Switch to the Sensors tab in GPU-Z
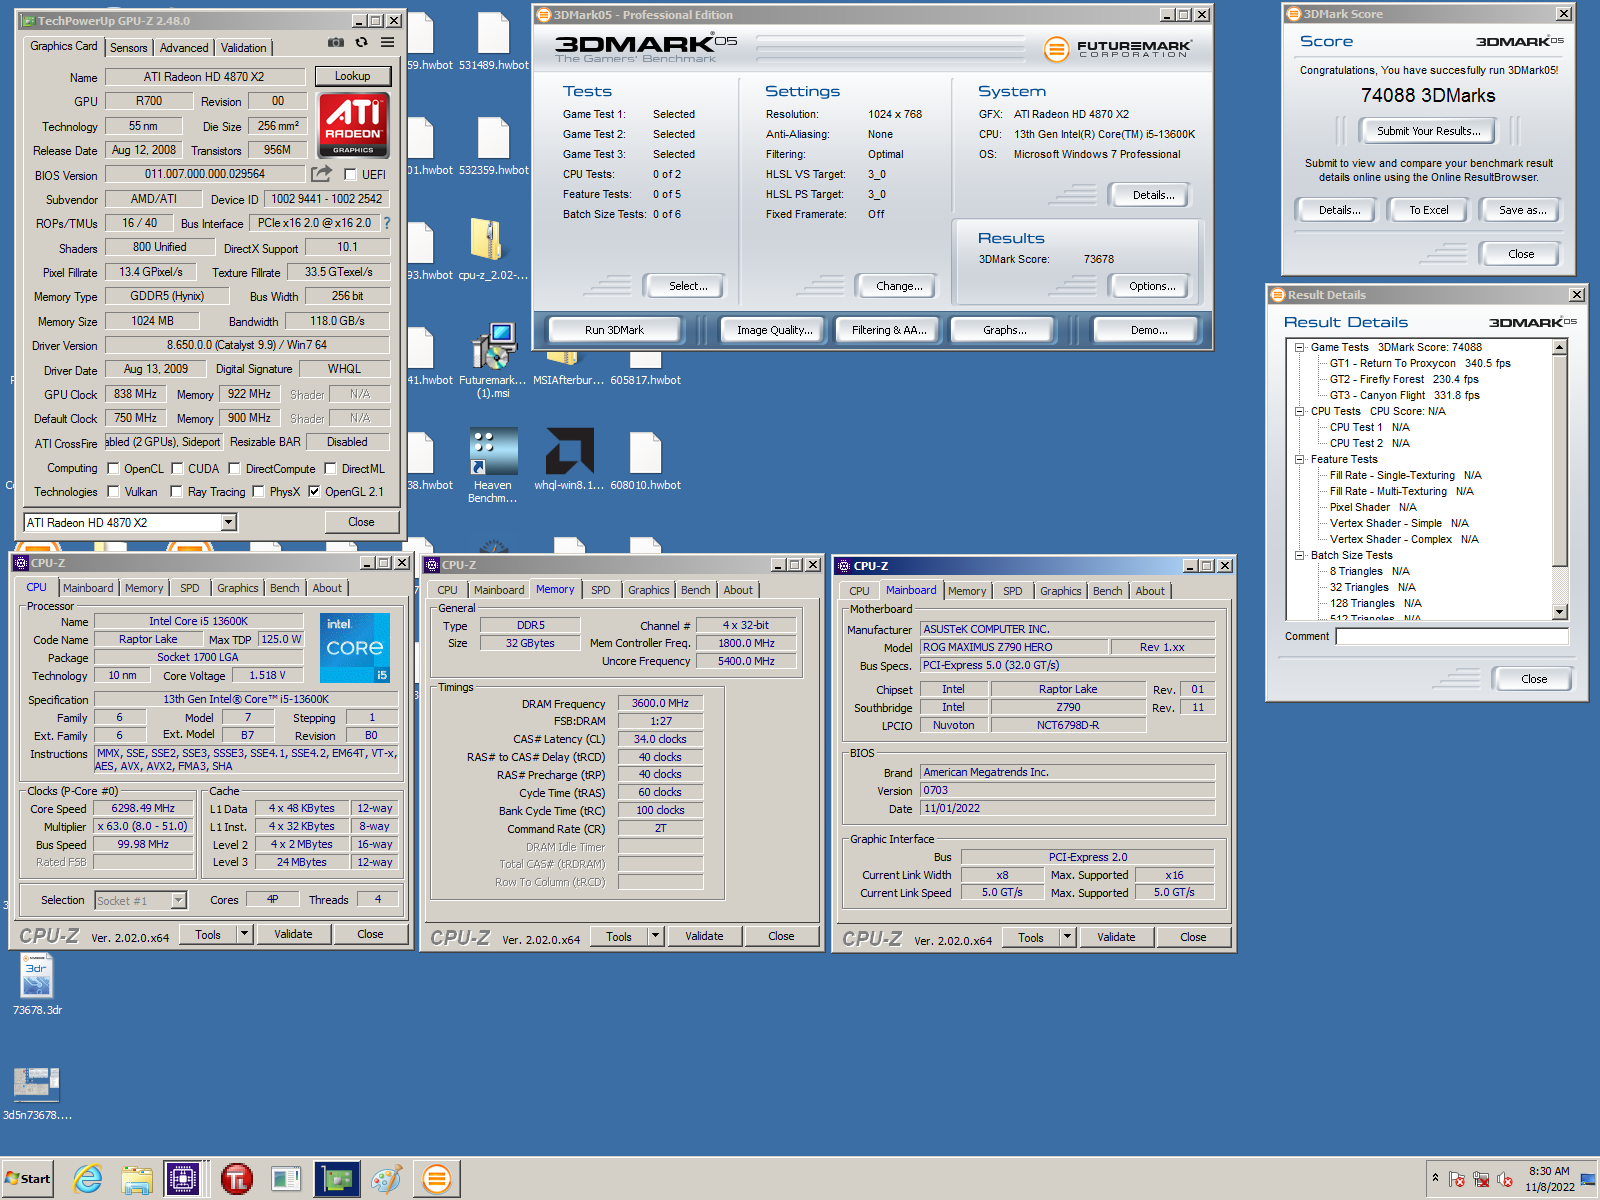This screenshot has width=1600, height=1200. coord(128,47)
